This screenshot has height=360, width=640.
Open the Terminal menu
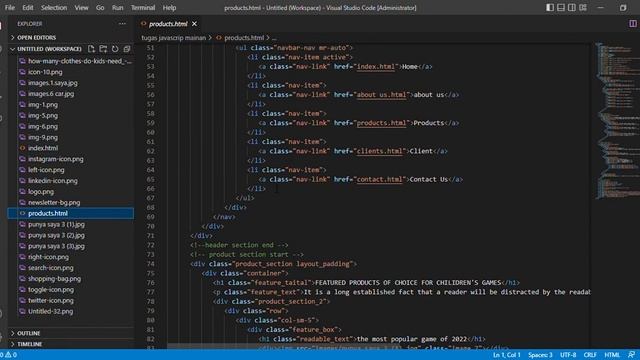tap(143, 8)
